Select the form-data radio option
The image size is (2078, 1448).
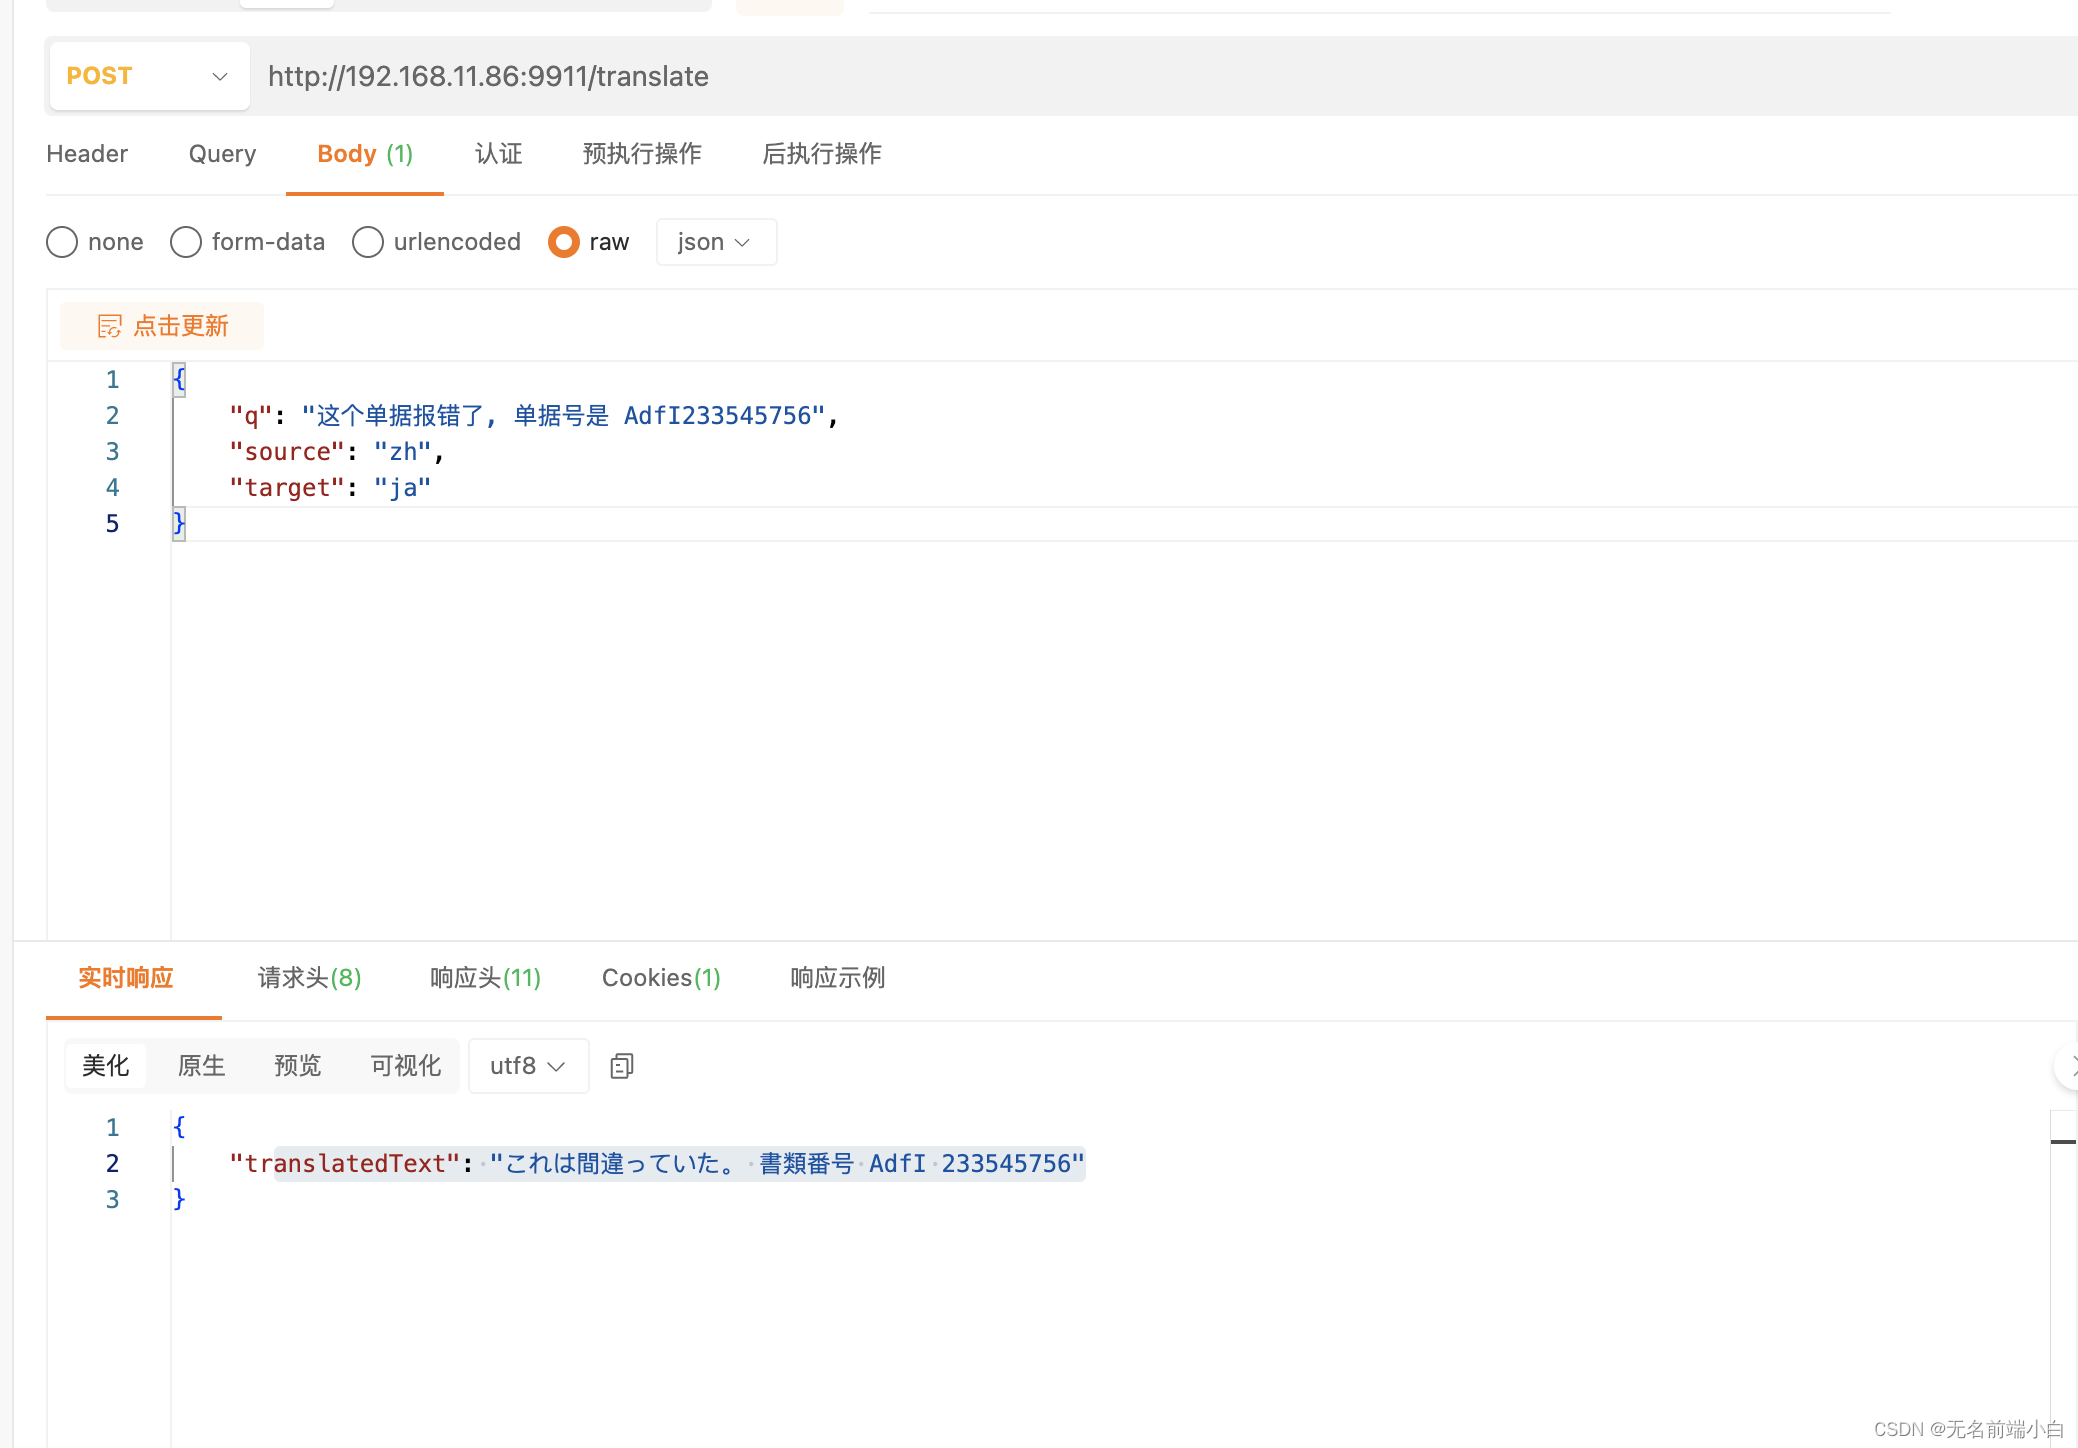[x=186, y=242]
